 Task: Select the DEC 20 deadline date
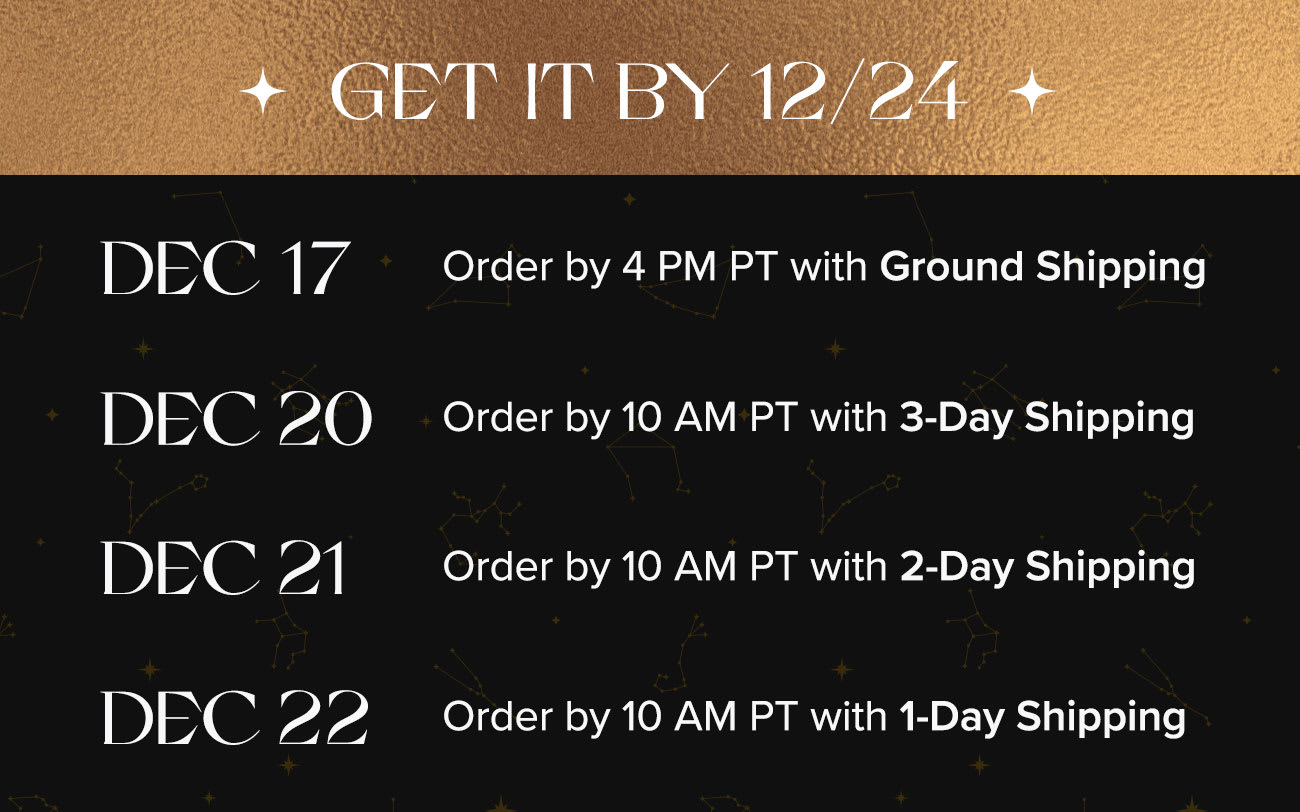[238, 417]
